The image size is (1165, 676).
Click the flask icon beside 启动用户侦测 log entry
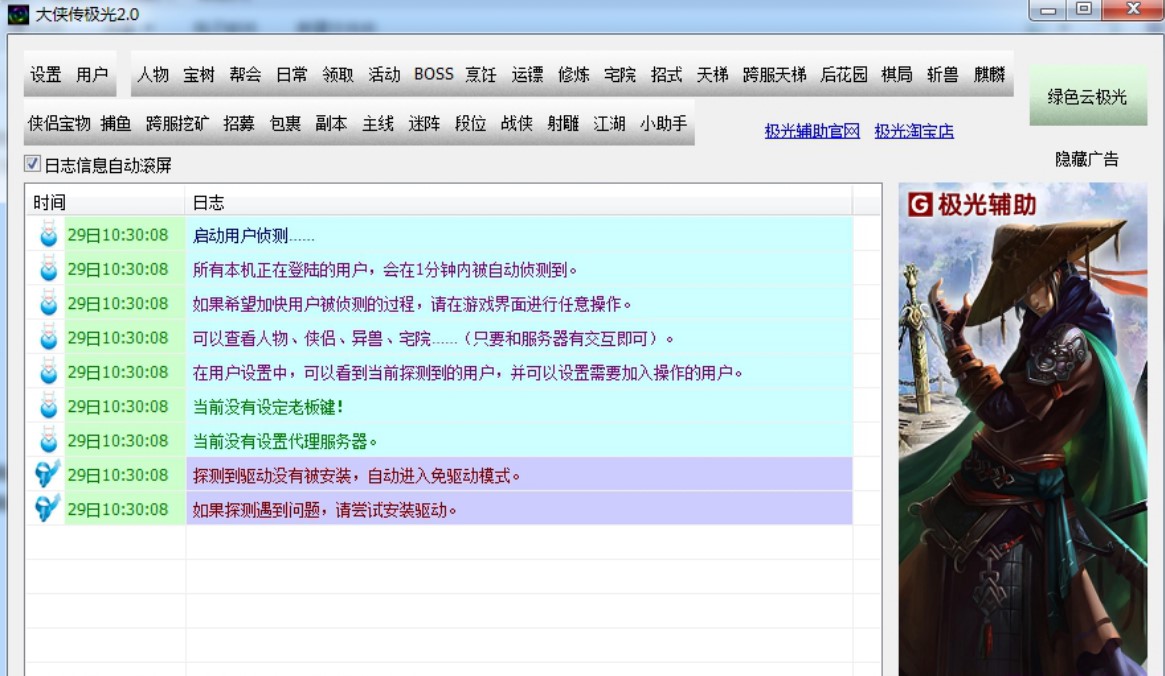(x=47, y=236)
